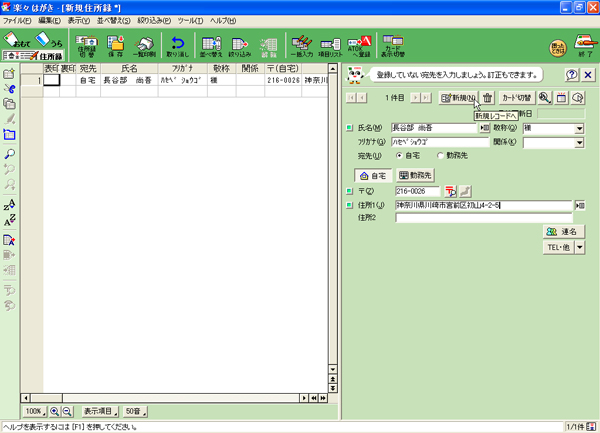Click the postal code search icon
The height and width of the screenshot is (433, 600).
point(451,190)
